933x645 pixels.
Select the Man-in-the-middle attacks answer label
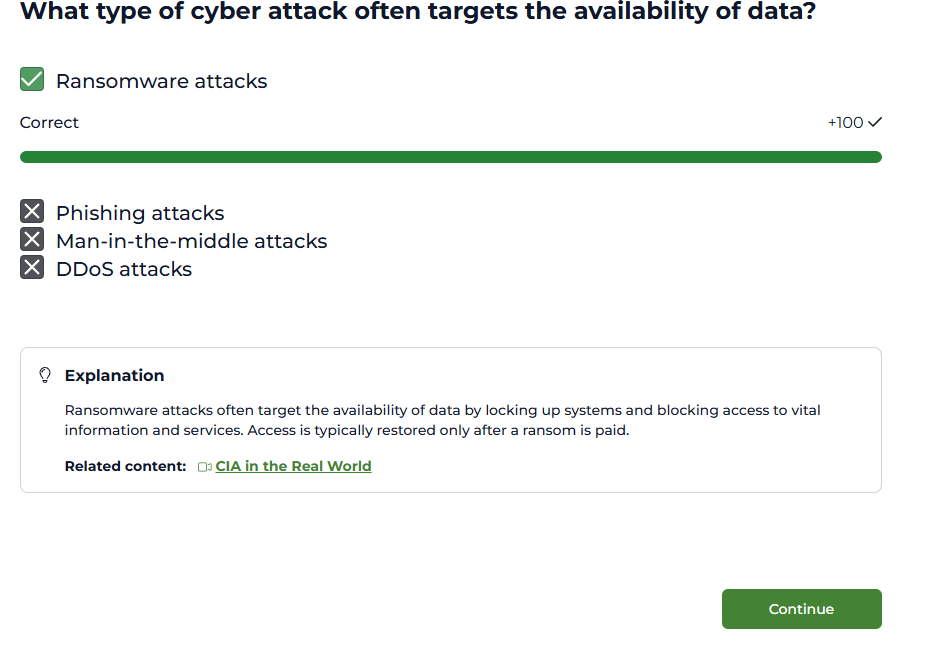(191, 241)
